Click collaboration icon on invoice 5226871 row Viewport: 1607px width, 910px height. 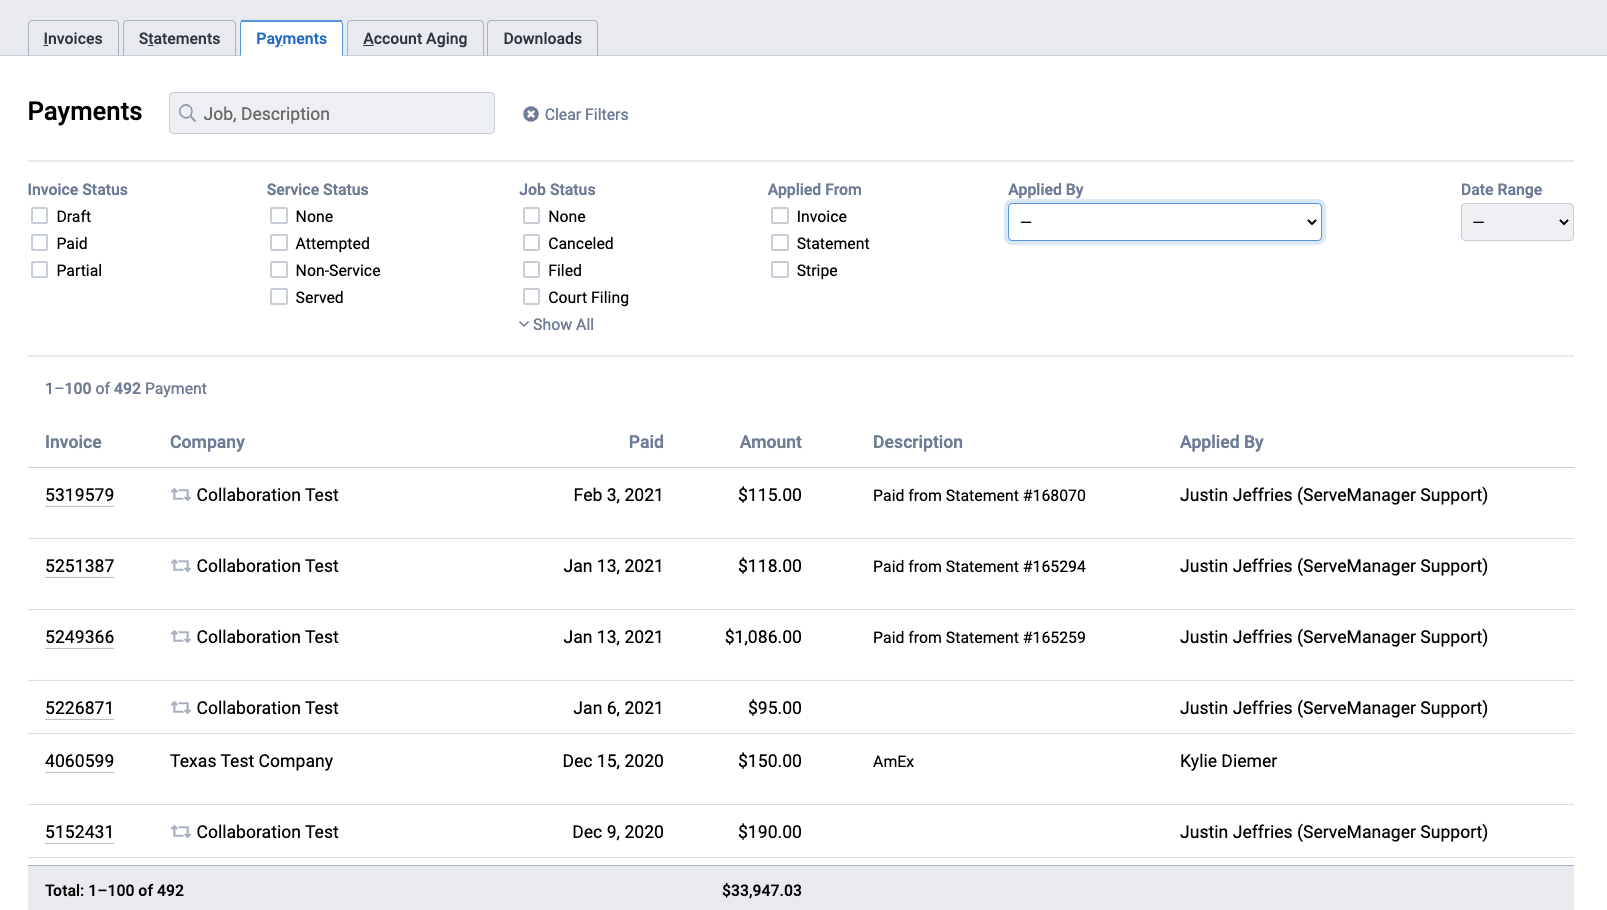coord(181,708)
